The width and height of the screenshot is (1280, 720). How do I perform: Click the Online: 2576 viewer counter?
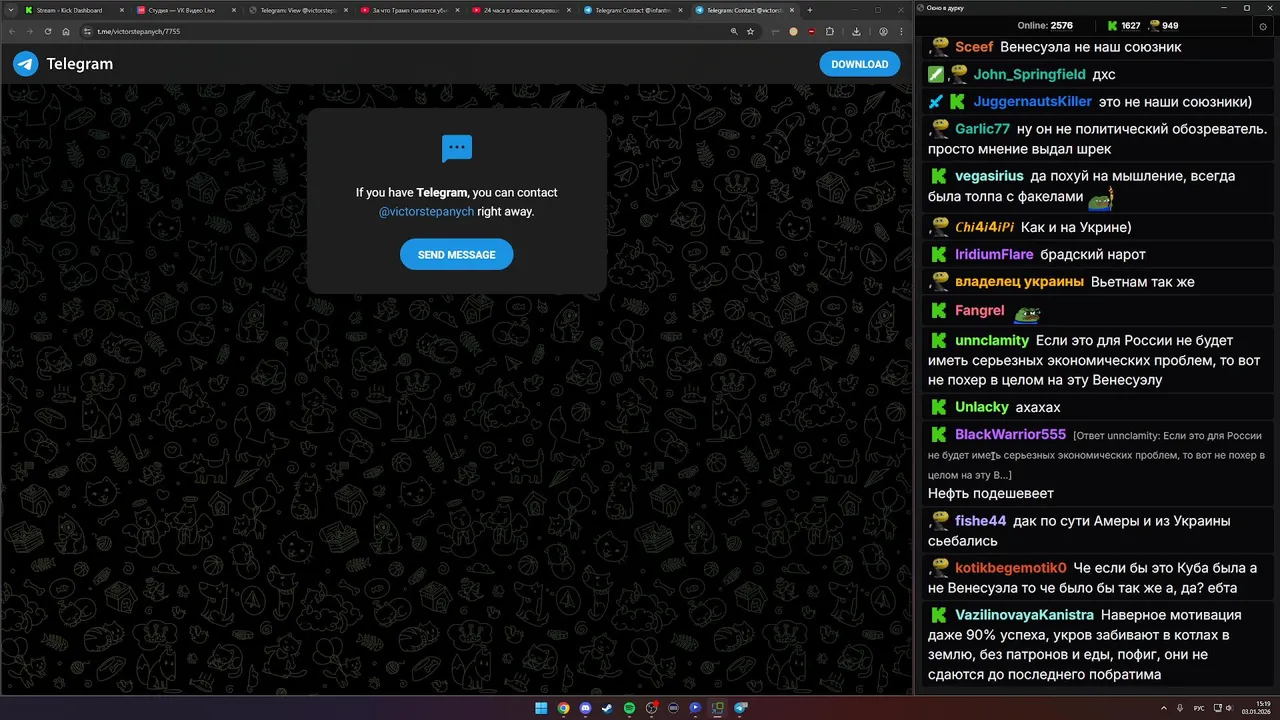(x=1045, y=26)
